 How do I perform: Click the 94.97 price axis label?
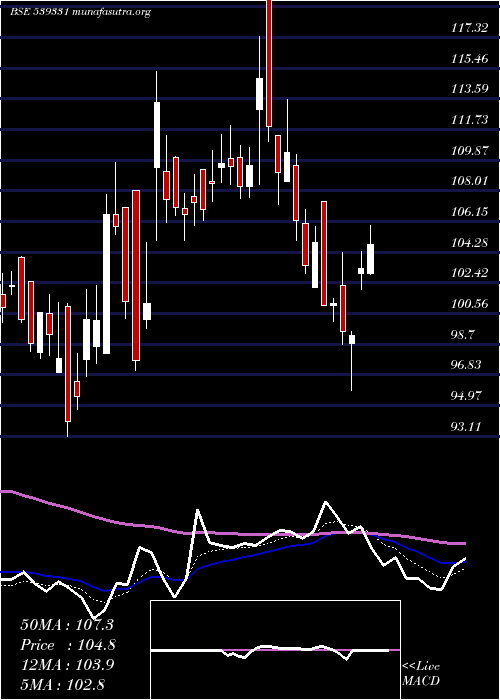click(467, 396)
